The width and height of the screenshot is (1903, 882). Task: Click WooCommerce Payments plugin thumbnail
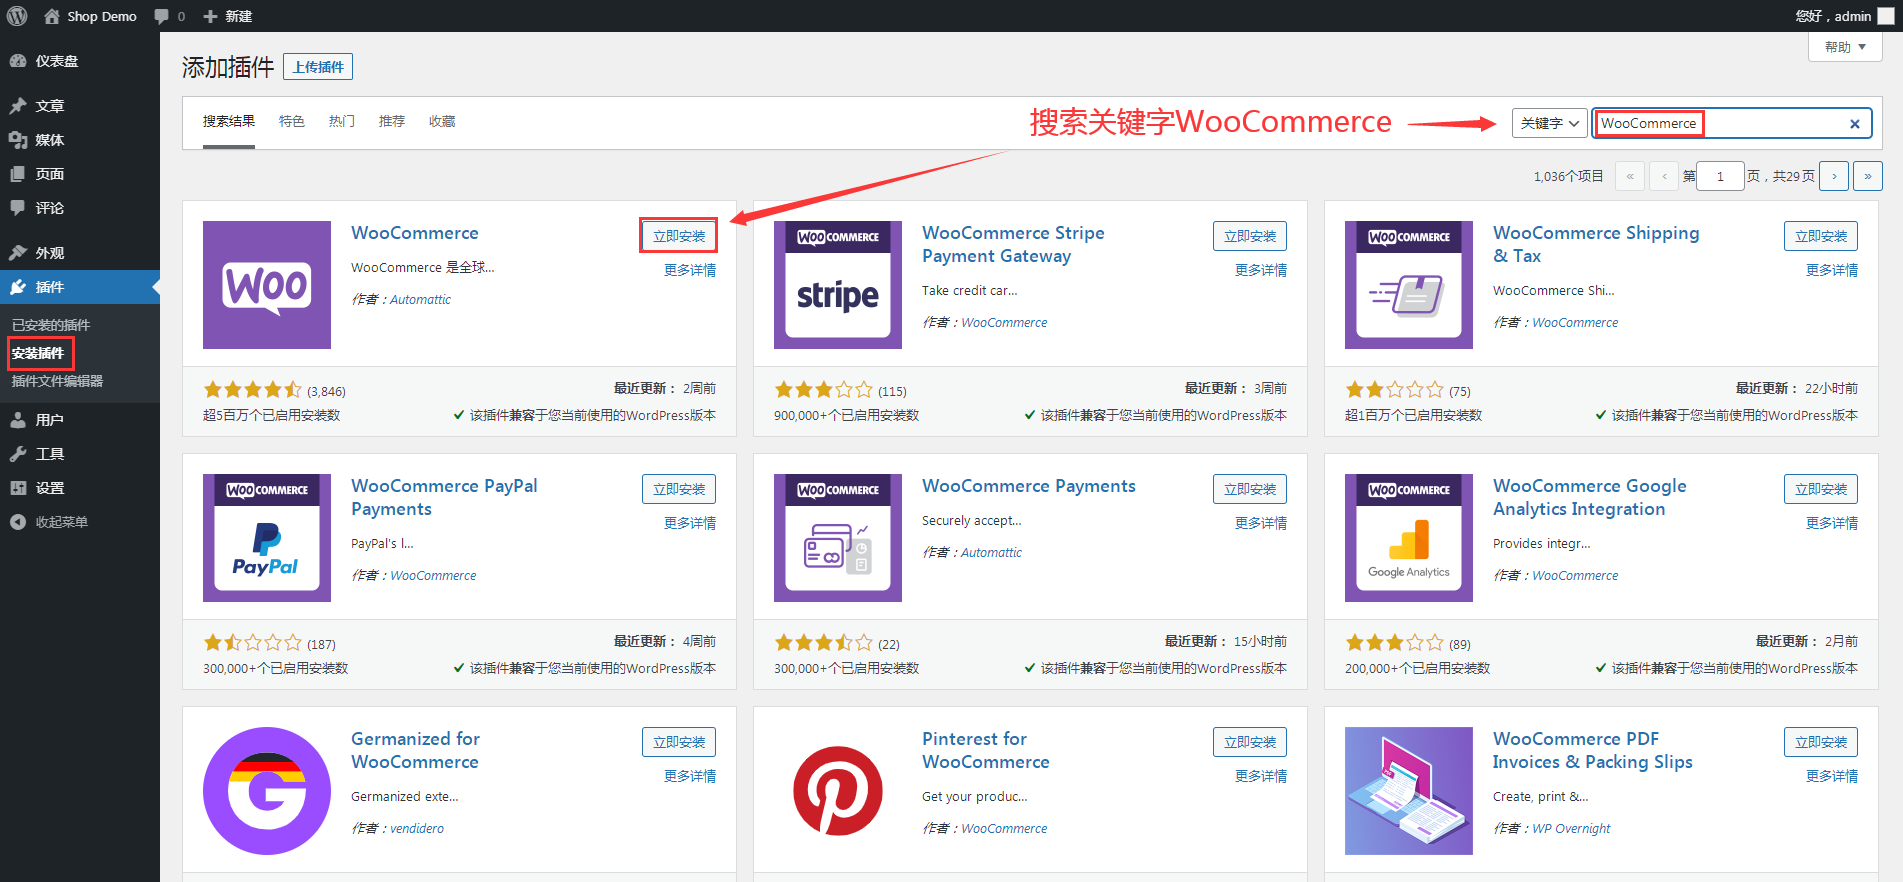(838, 538)
